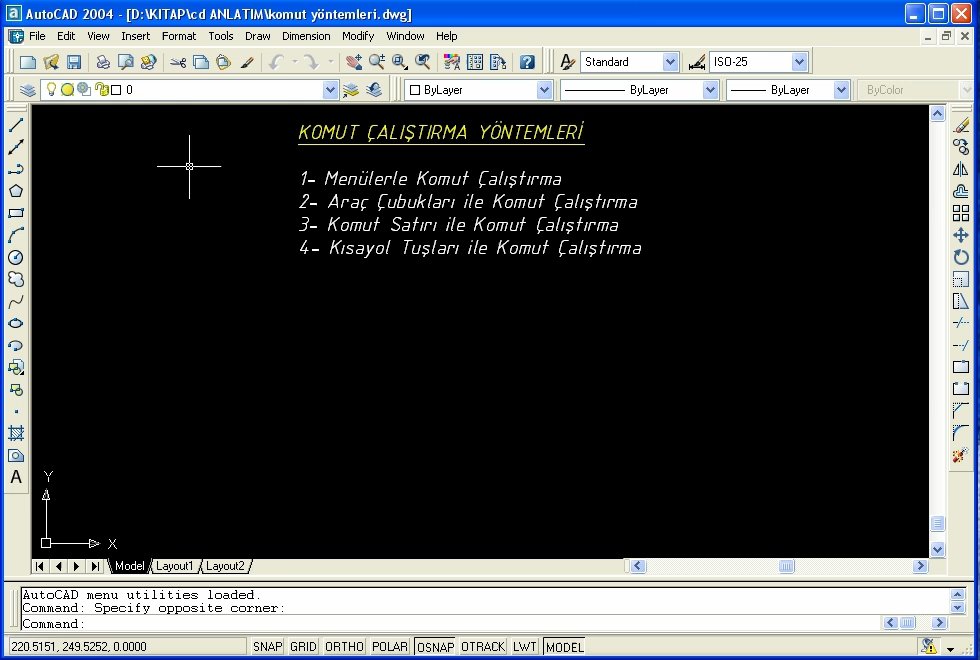
Task: Toggle OSNAP in status bar
Action: (435, 646)
